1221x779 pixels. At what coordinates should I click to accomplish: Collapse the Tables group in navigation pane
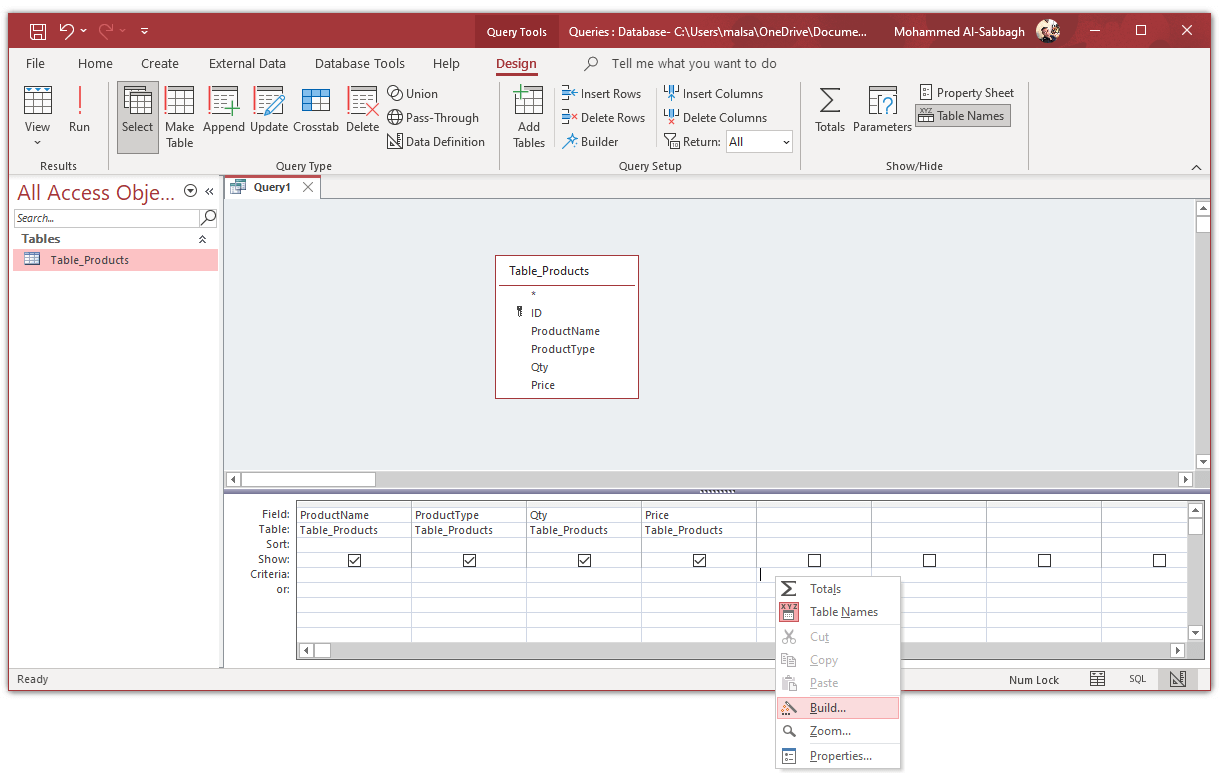(x=202, y=239)
